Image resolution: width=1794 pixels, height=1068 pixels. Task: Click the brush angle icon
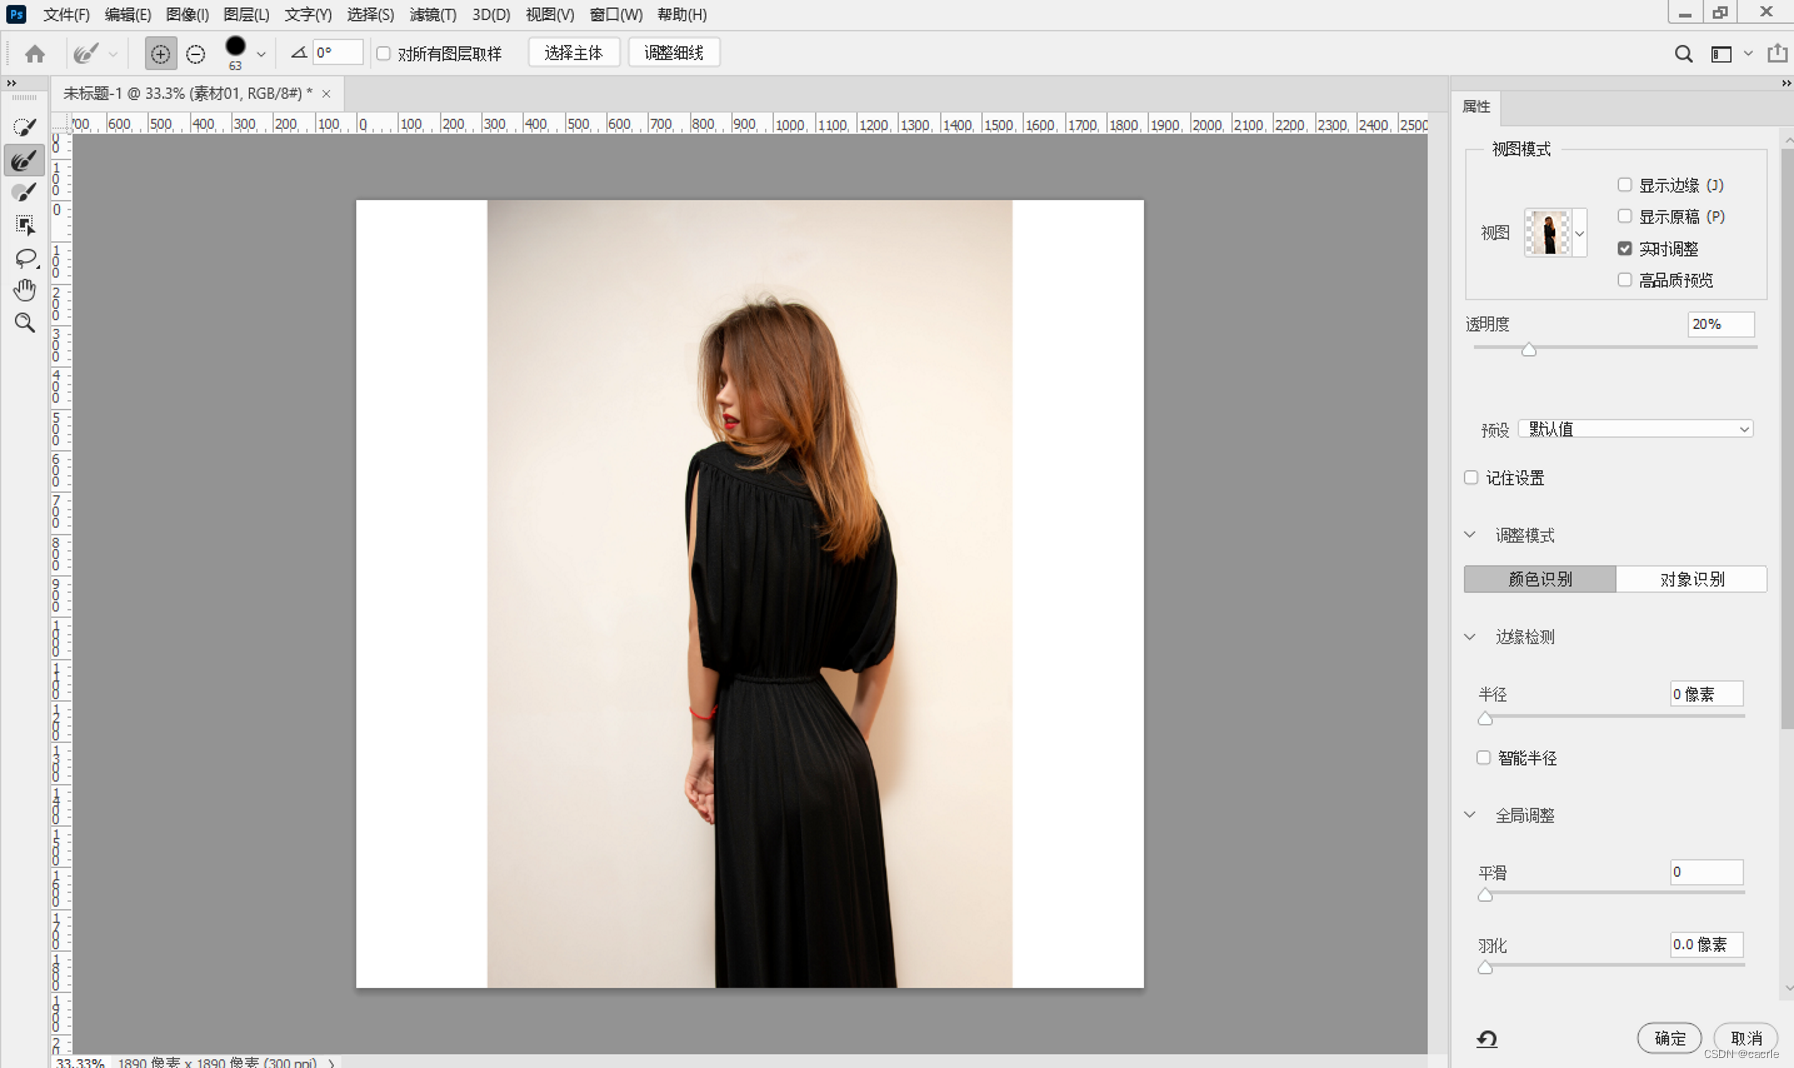(x=298, y=53)
